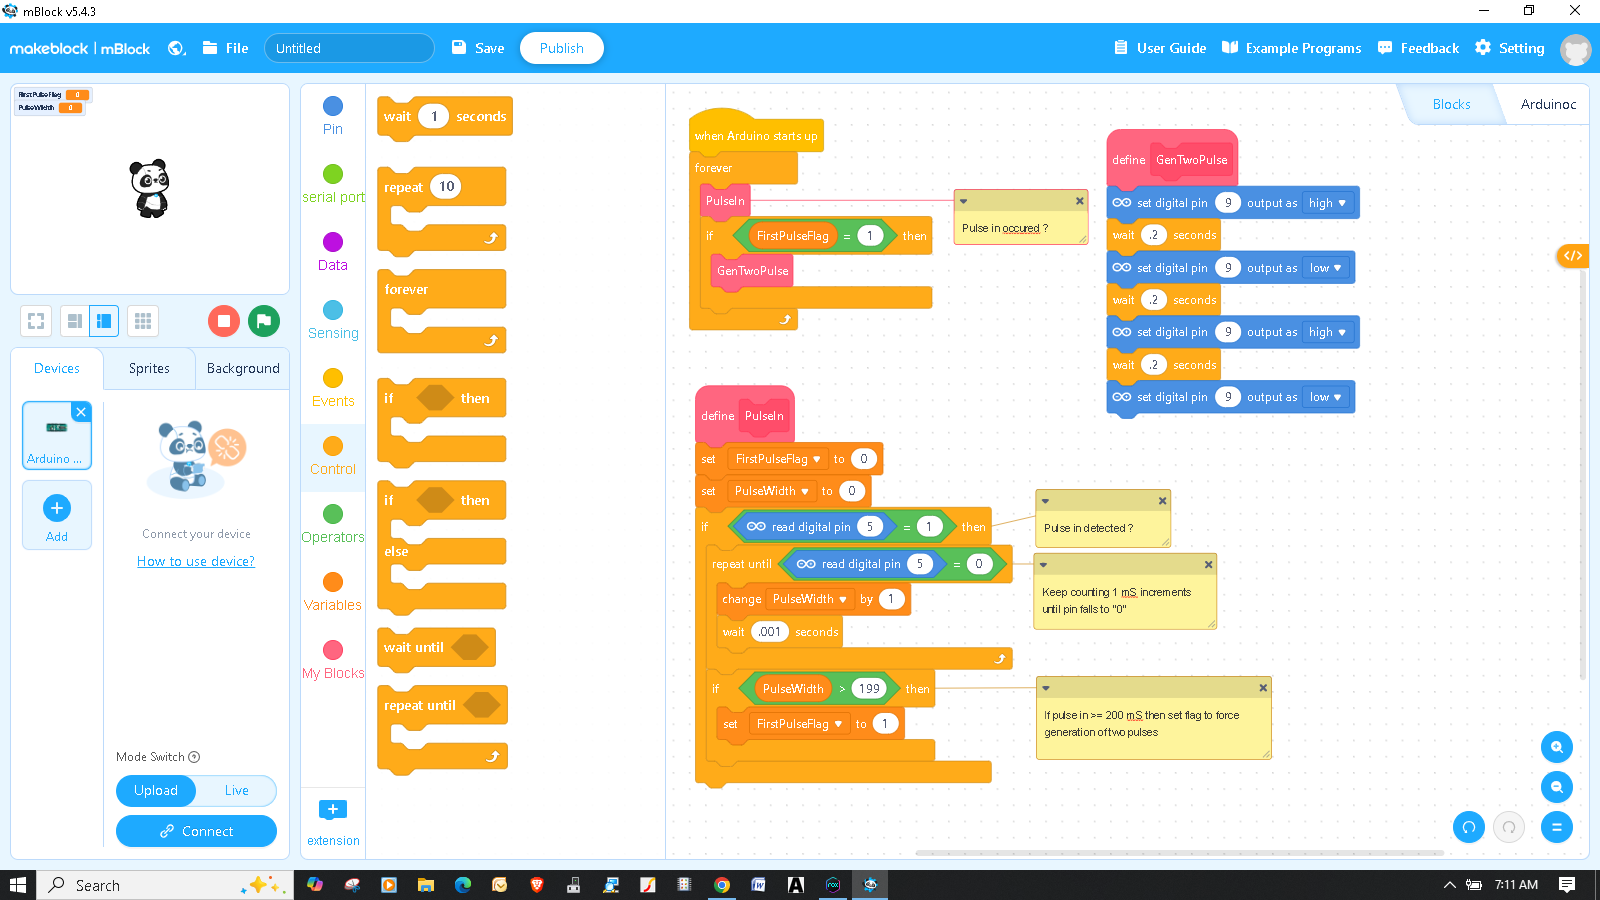Select the Pin block category
The height and width of the screenshot is (900, 1600).
333,115
